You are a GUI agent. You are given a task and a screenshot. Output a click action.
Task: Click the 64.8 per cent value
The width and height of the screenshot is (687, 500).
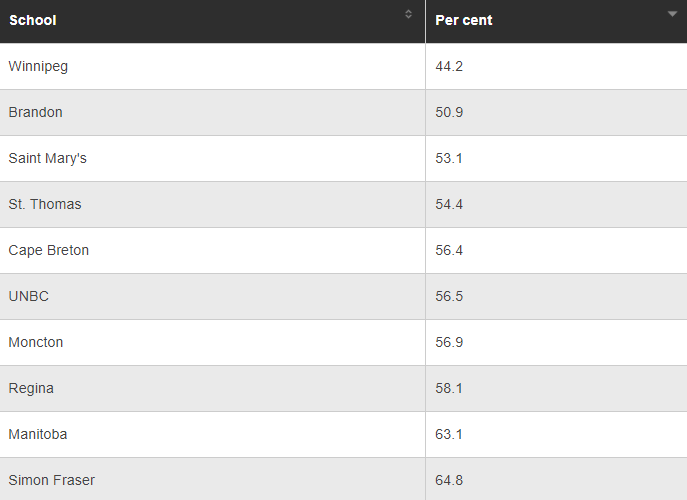tap(449, 480)
